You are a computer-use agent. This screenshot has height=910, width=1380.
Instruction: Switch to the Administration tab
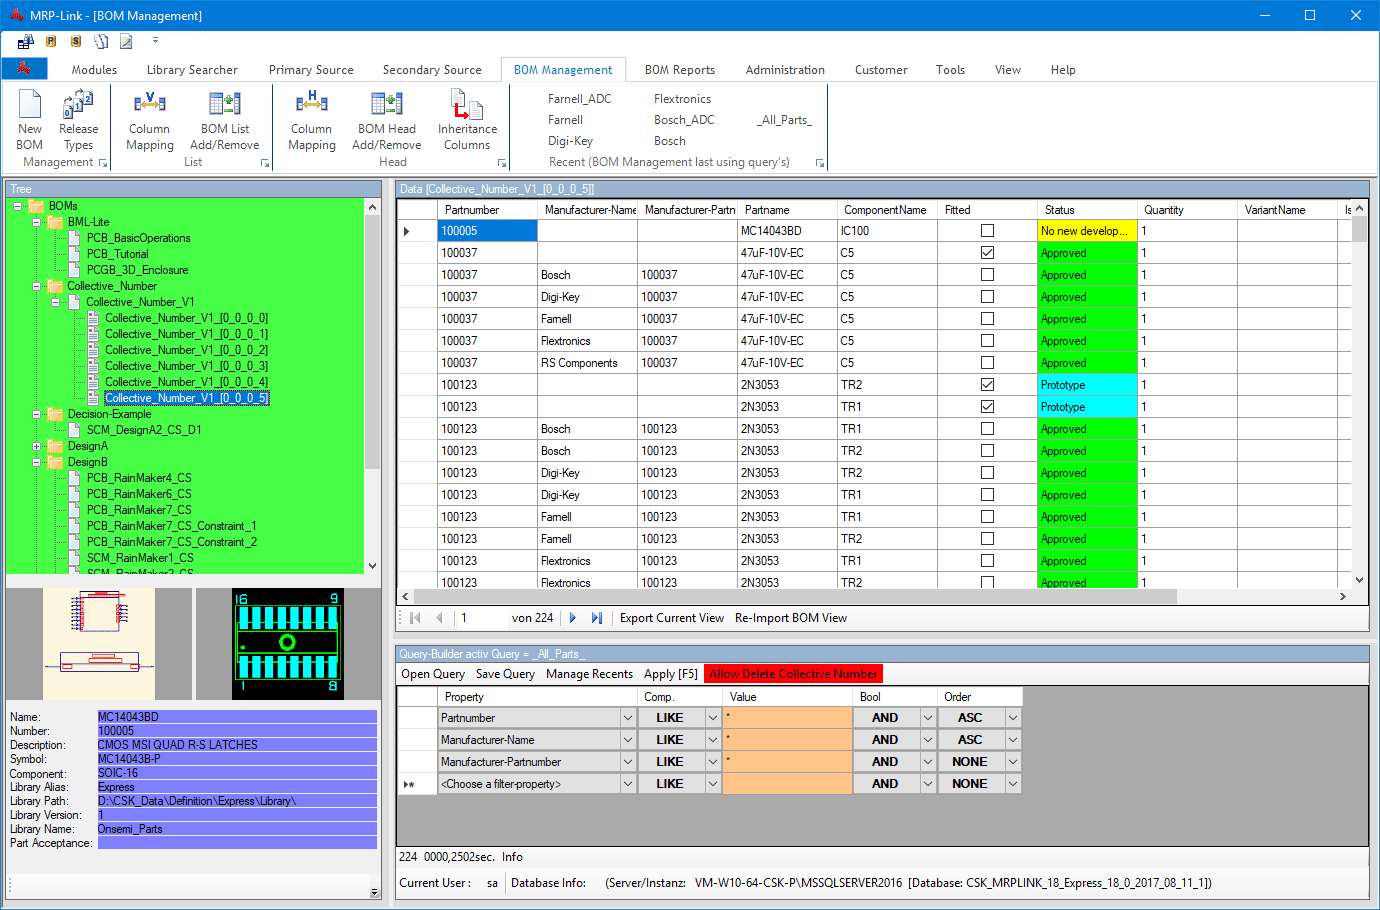(x=785, y=70)
